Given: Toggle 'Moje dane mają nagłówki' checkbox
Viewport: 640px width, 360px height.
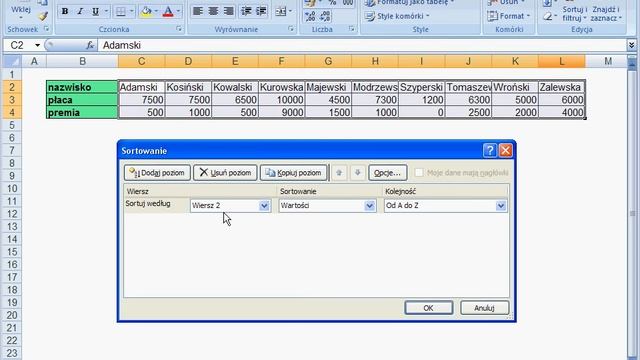Looking at the screenshot, I should click(x=419, y=173).
